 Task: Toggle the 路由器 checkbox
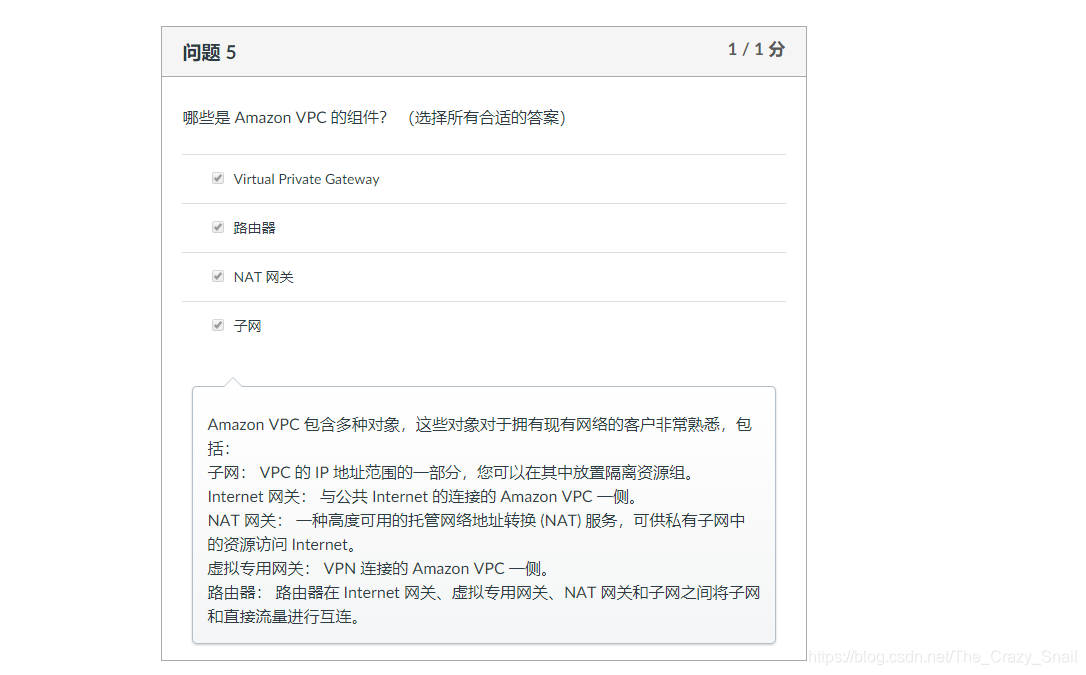tap(218, 227)
